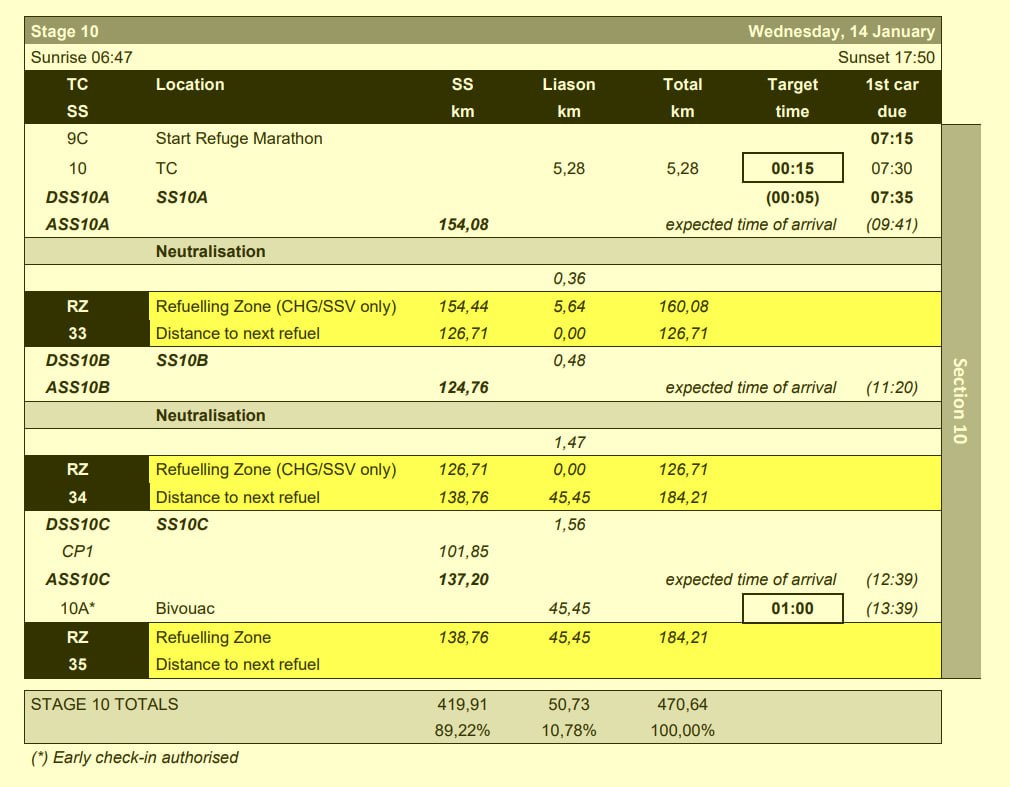Click the Sunrise 06:47 label

[x=82, y=58]
